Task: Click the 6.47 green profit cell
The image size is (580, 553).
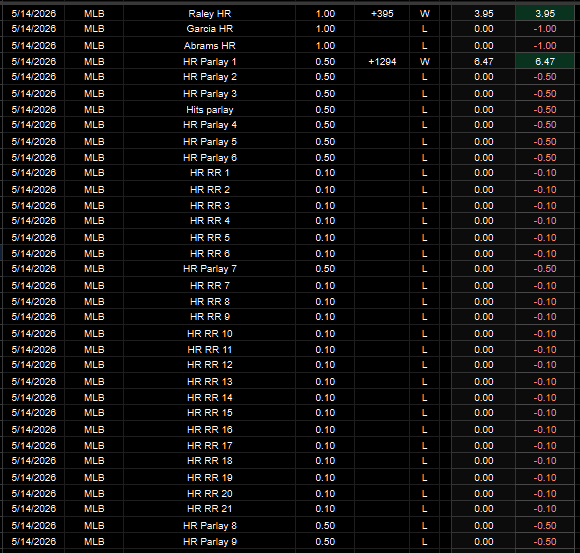Action: tap(545, 61)
